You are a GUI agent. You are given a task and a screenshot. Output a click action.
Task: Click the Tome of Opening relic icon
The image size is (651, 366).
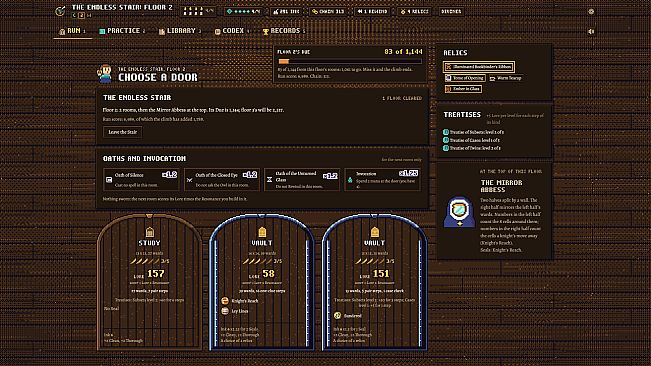pos(448,78)
